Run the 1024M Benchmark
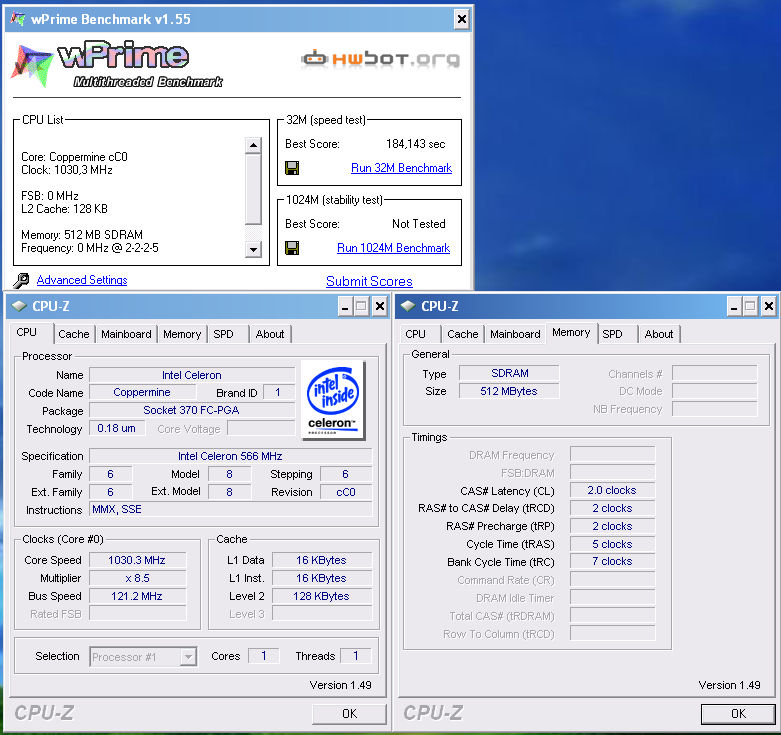The width and height of the screenshot is (781, 735). click(393, 248)
